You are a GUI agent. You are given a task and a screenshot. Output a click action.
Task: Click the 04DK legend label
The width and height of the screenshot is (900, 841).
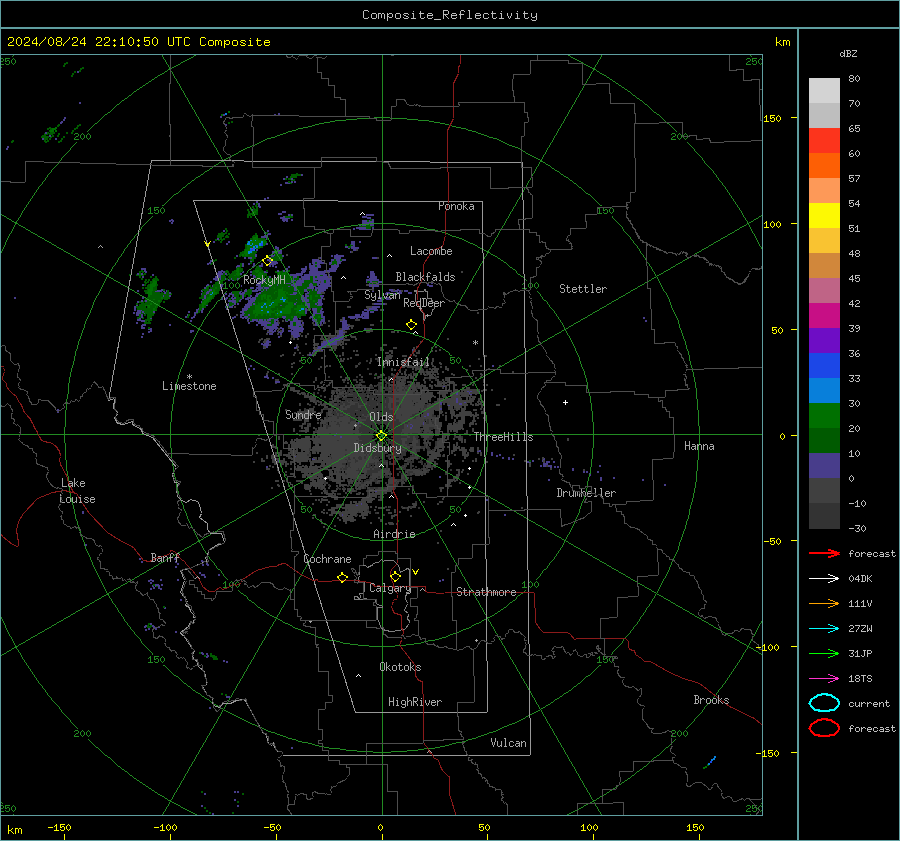tap(860, 579)
